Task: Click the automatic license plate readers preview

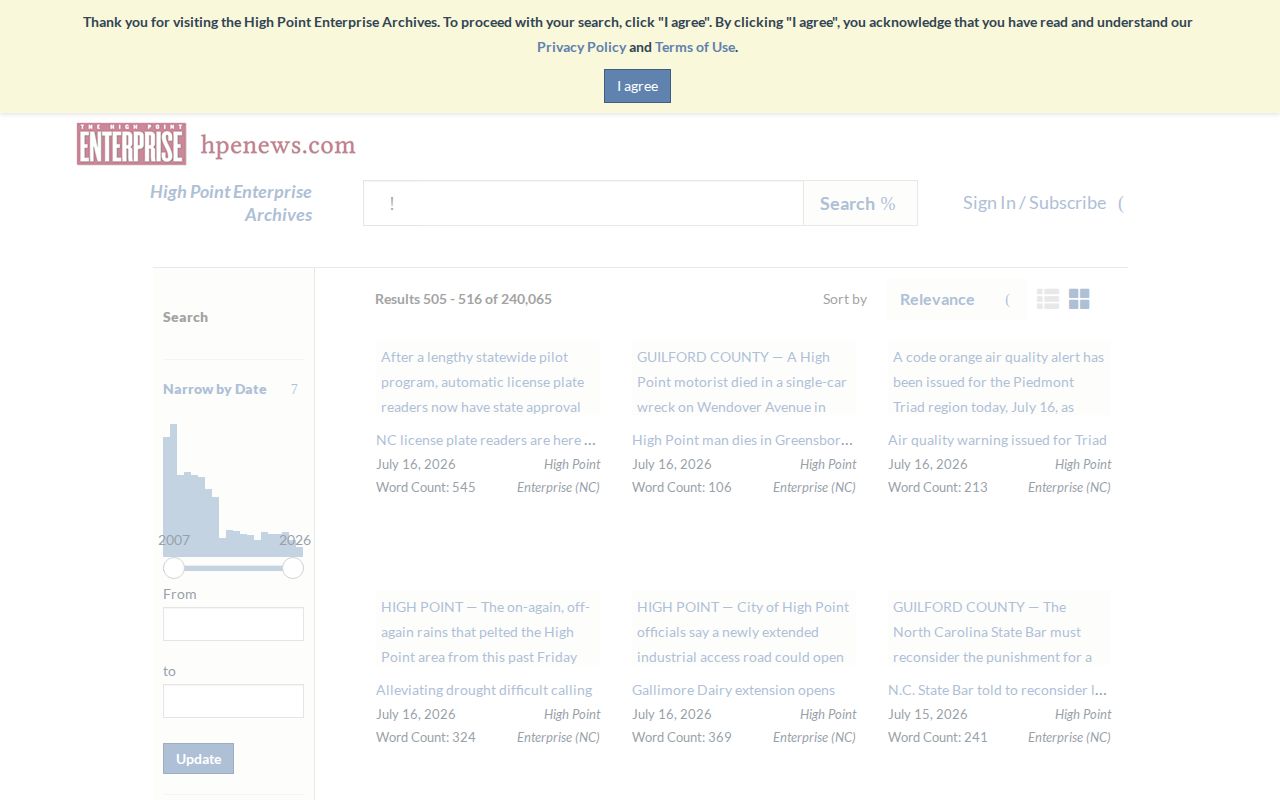Action: [x=488, y=379]
